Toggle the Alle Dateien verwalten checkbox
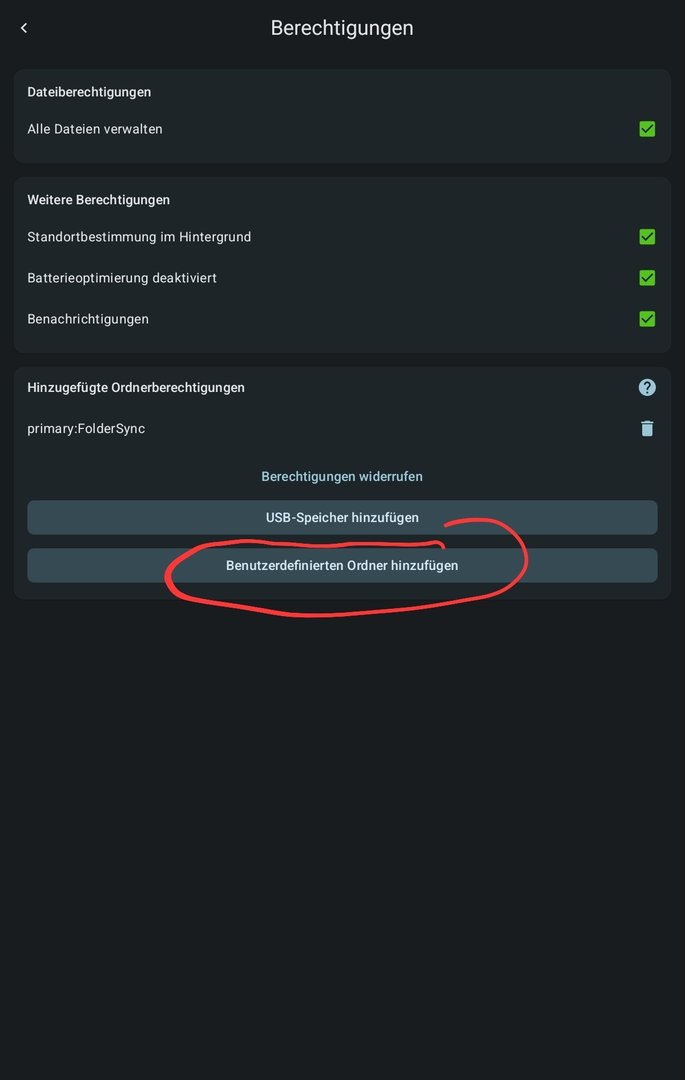 647,129
